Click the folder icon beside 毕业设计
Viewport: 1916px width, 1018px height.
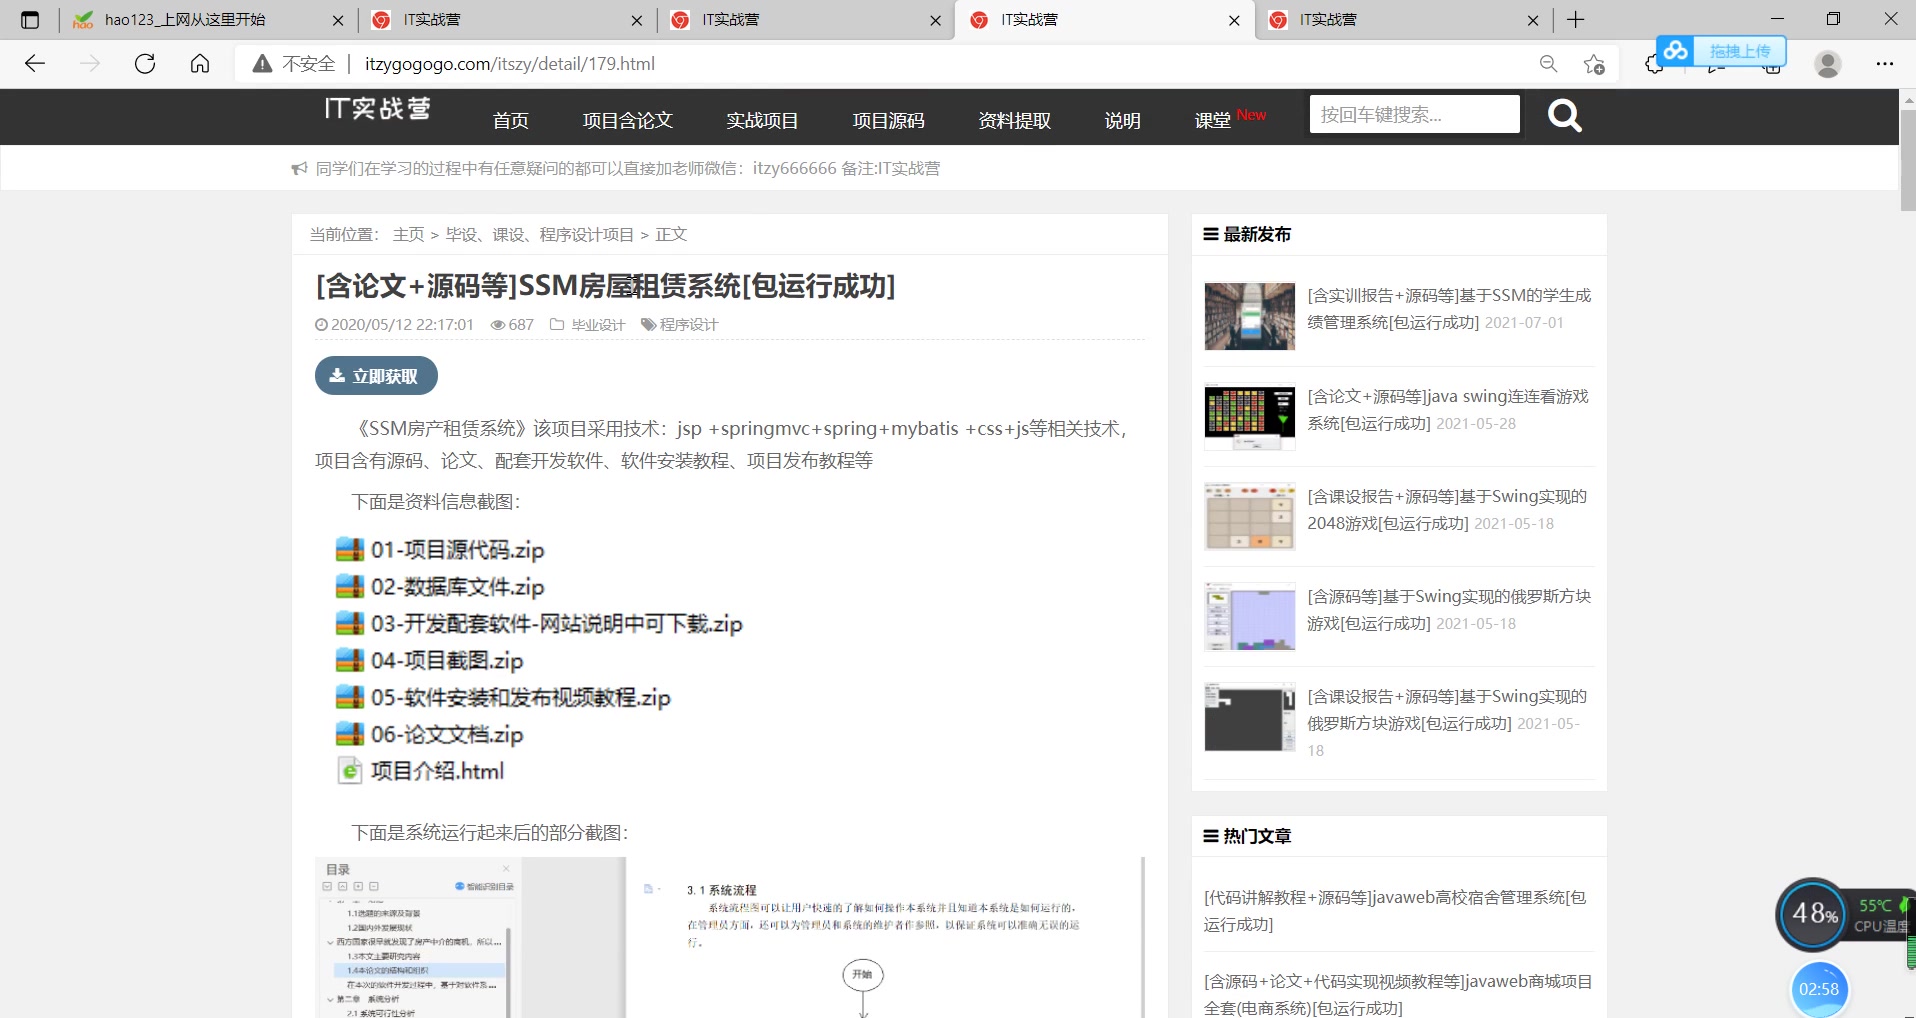557,325
